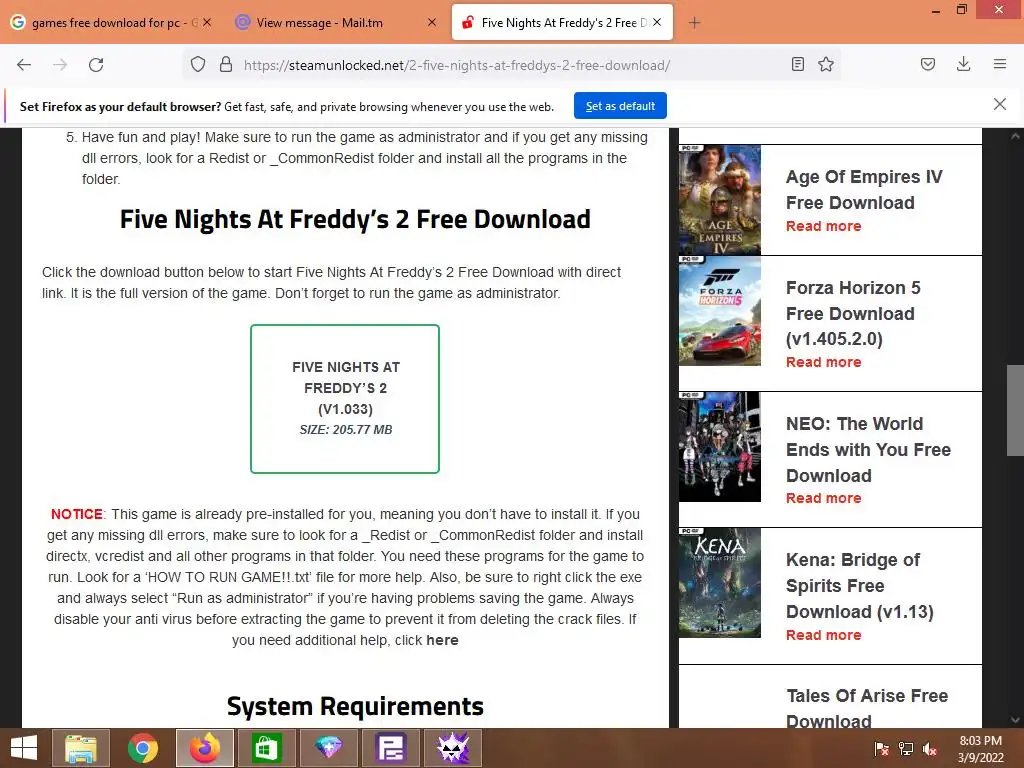Click the 'here' help link

click(442, 640)
